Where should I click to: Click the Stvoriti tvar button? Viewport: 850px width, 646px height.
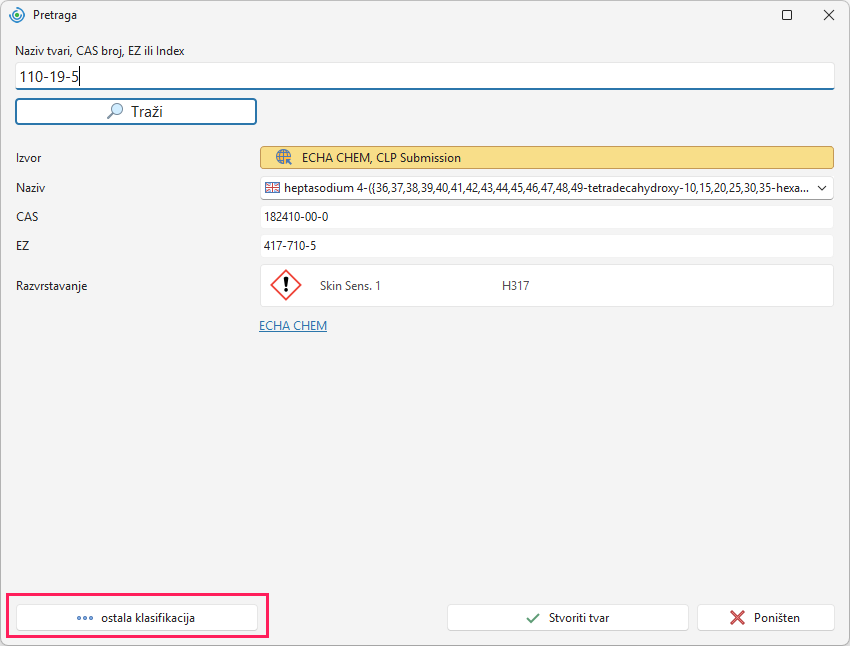[x=568, y=618]
